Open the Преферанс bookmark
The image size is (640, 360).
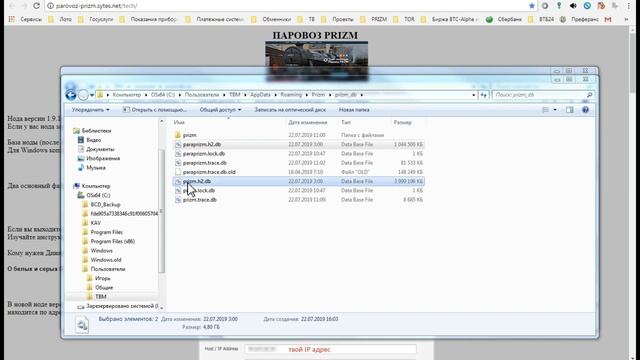(580, 19)
